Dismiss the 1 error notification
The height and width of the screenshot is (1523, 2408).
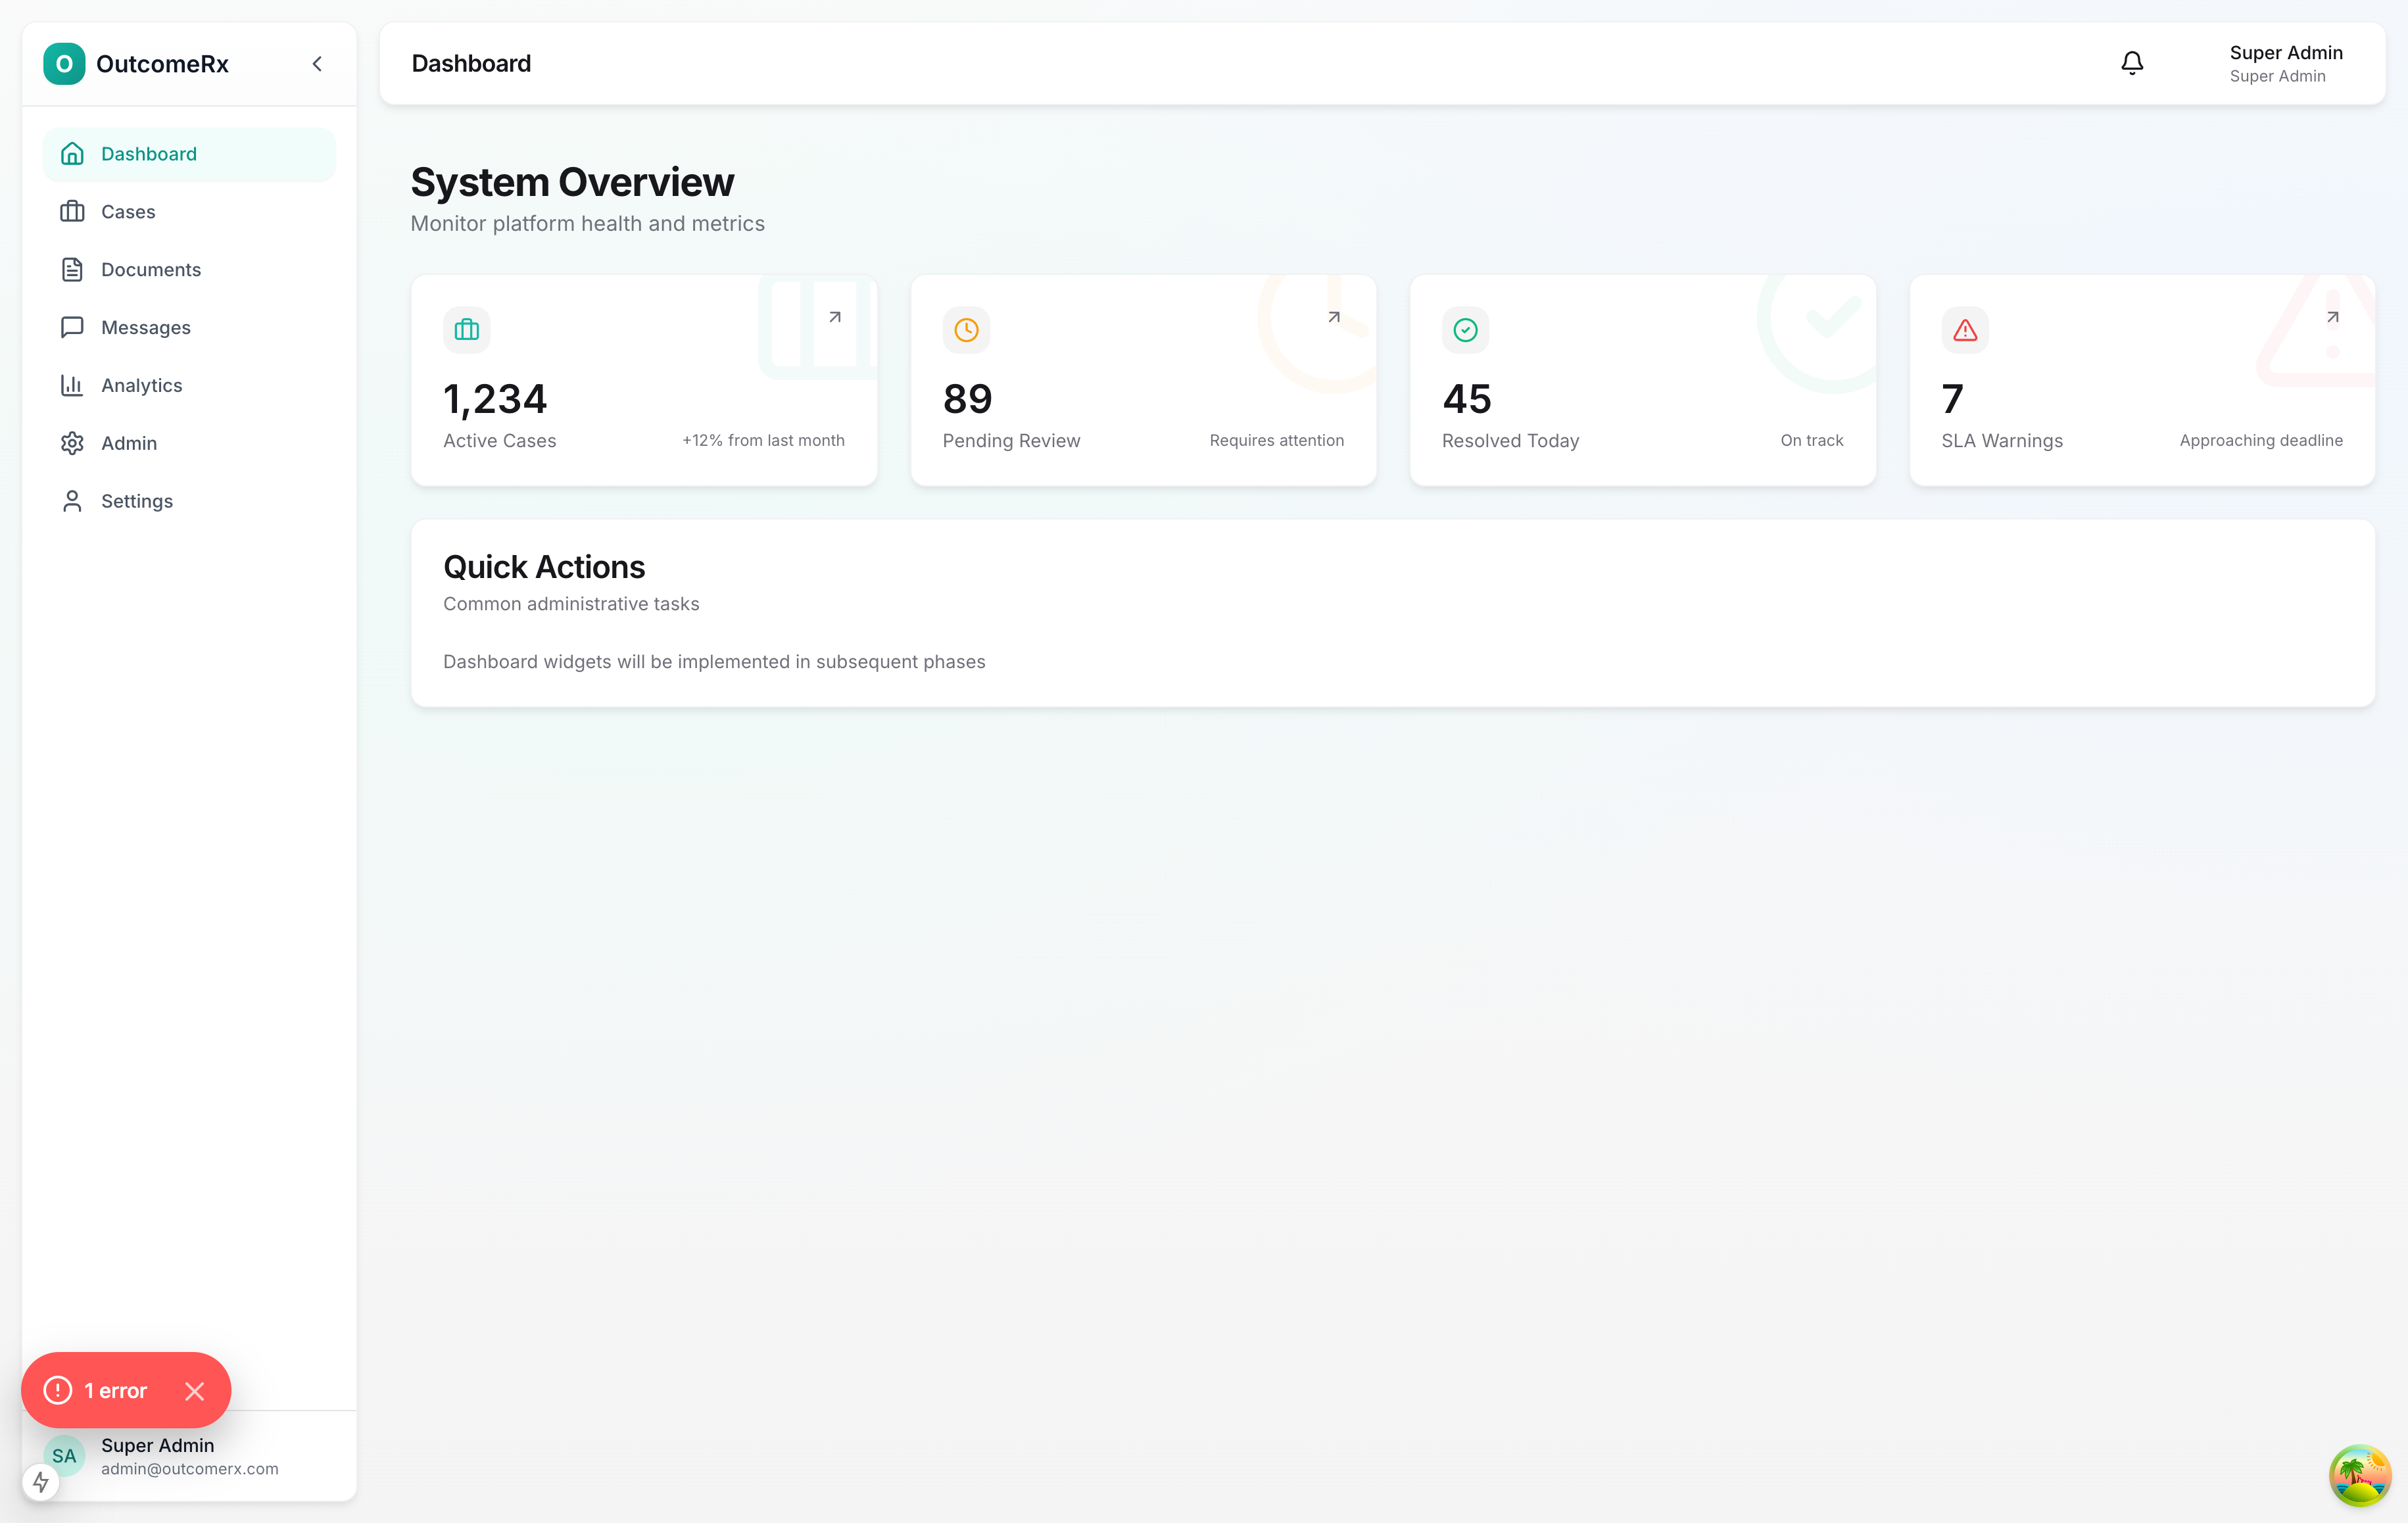click(195, 1390)
